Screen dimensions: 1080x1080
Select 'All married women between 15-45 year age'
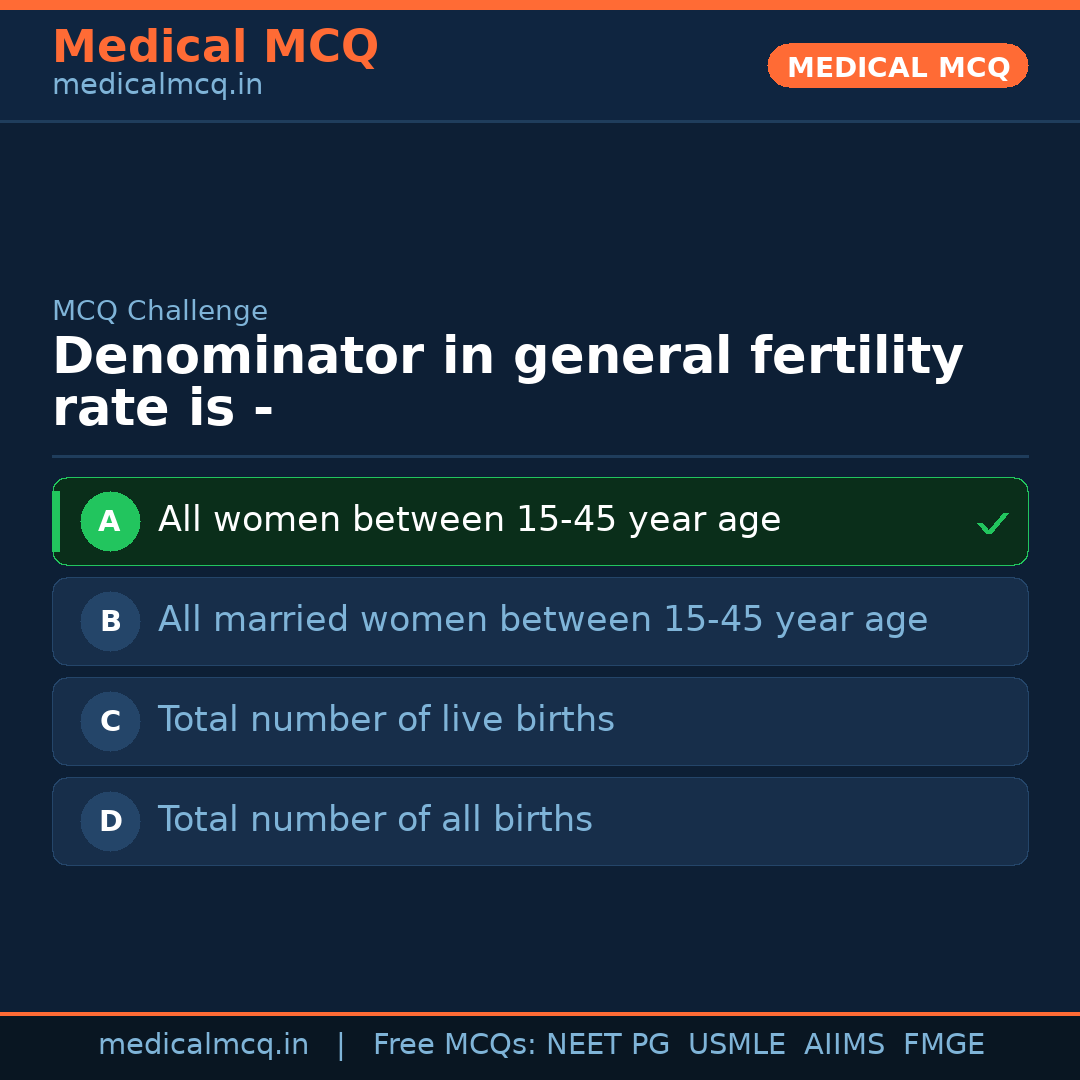(x=542, y=621)
